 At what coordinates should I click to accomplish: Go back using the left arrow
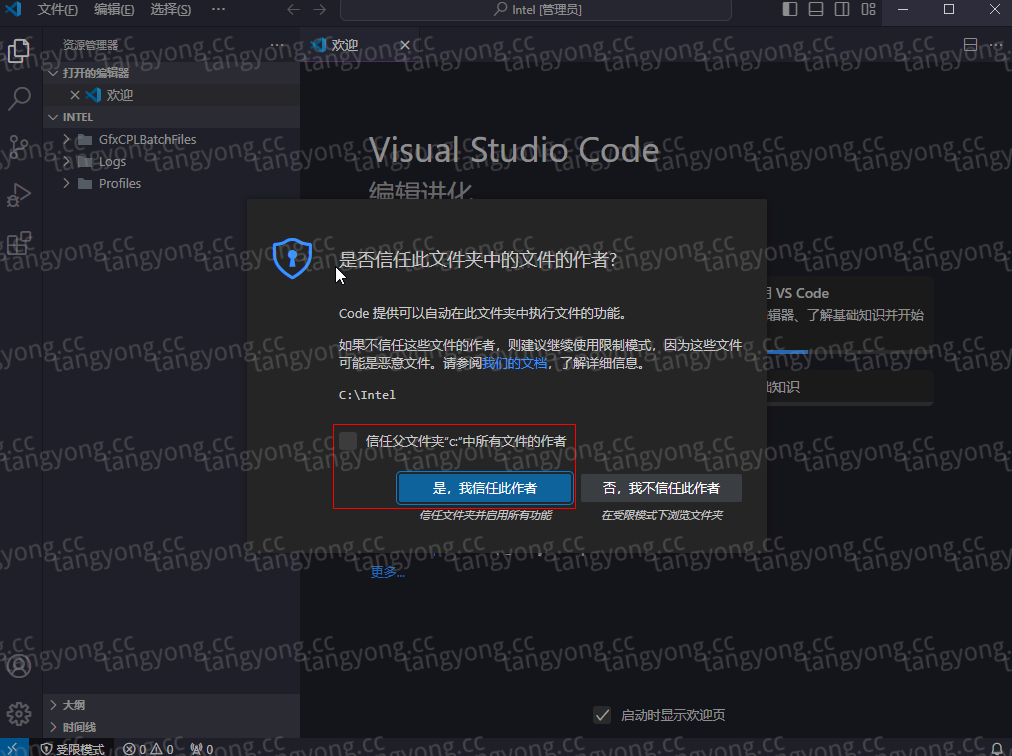pos(294,10)
